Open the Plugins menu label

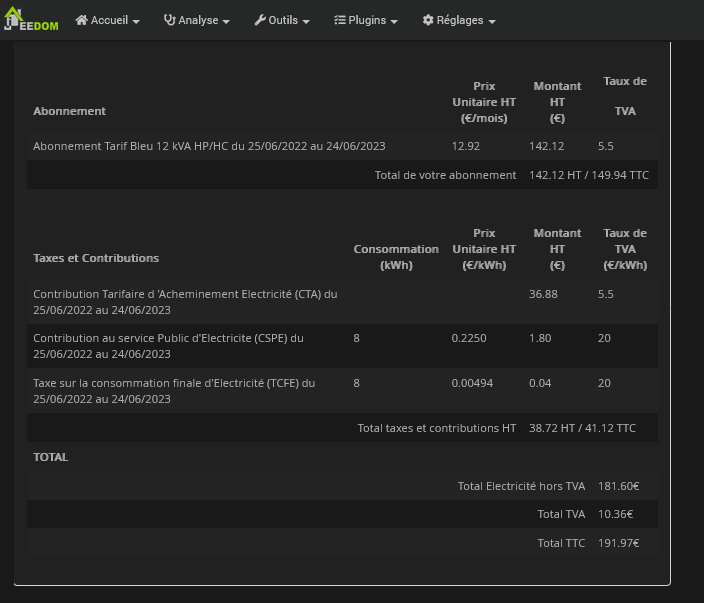coord(367,20)
